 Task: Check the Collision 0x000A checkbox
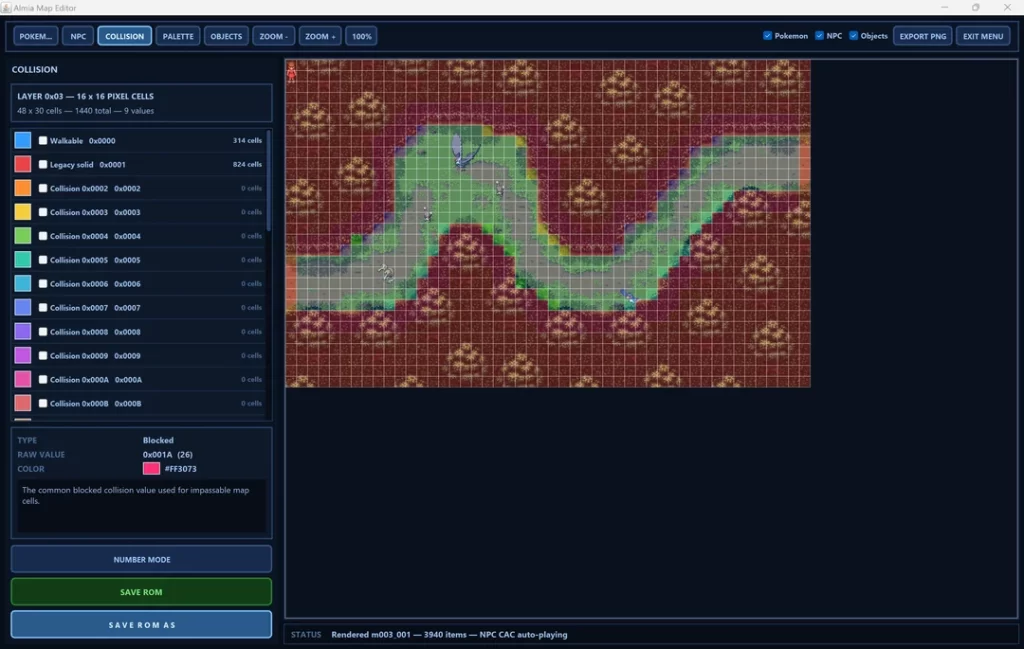pos(43,379)
